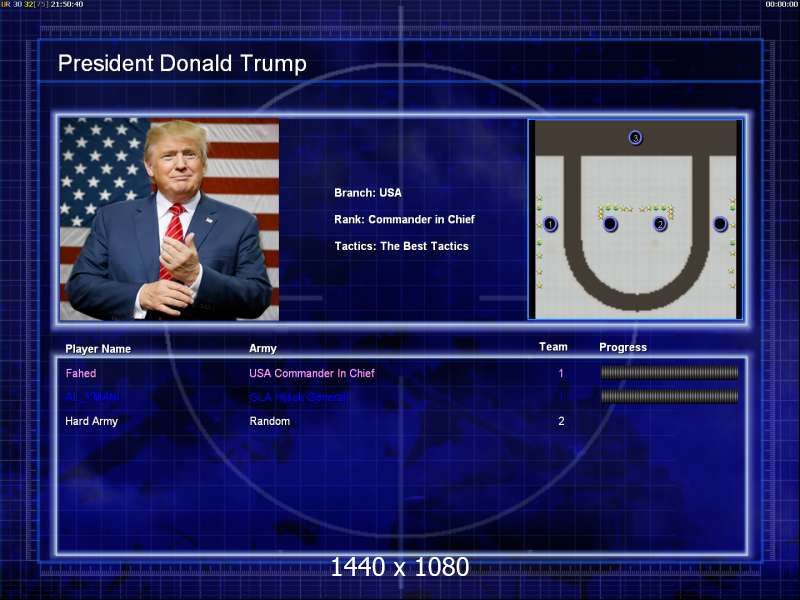The height and width of the screenshot is (600, 800).
Task: Click start position marker 1 on map
Action: (550, 223)
